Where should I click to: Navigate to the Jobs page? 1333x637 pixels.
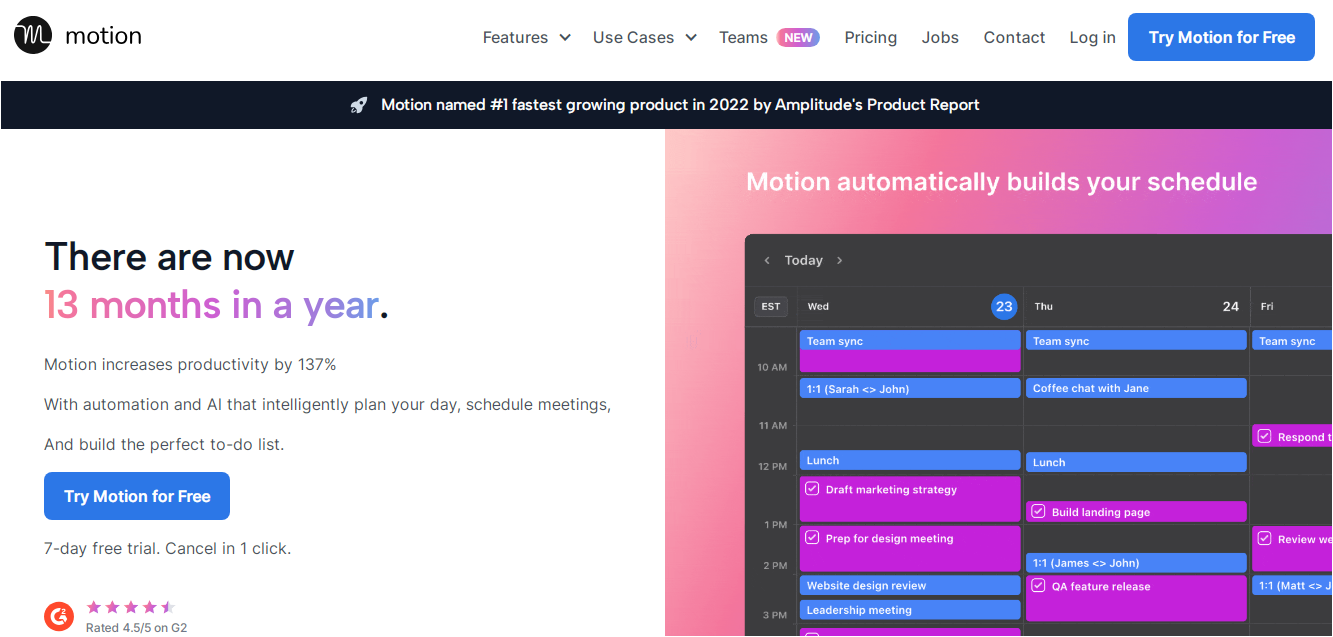940,37
